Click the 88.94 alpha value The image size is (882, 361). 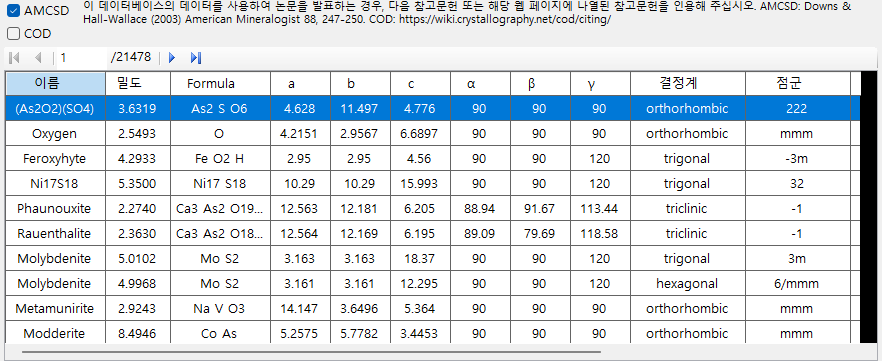[480, 209]
